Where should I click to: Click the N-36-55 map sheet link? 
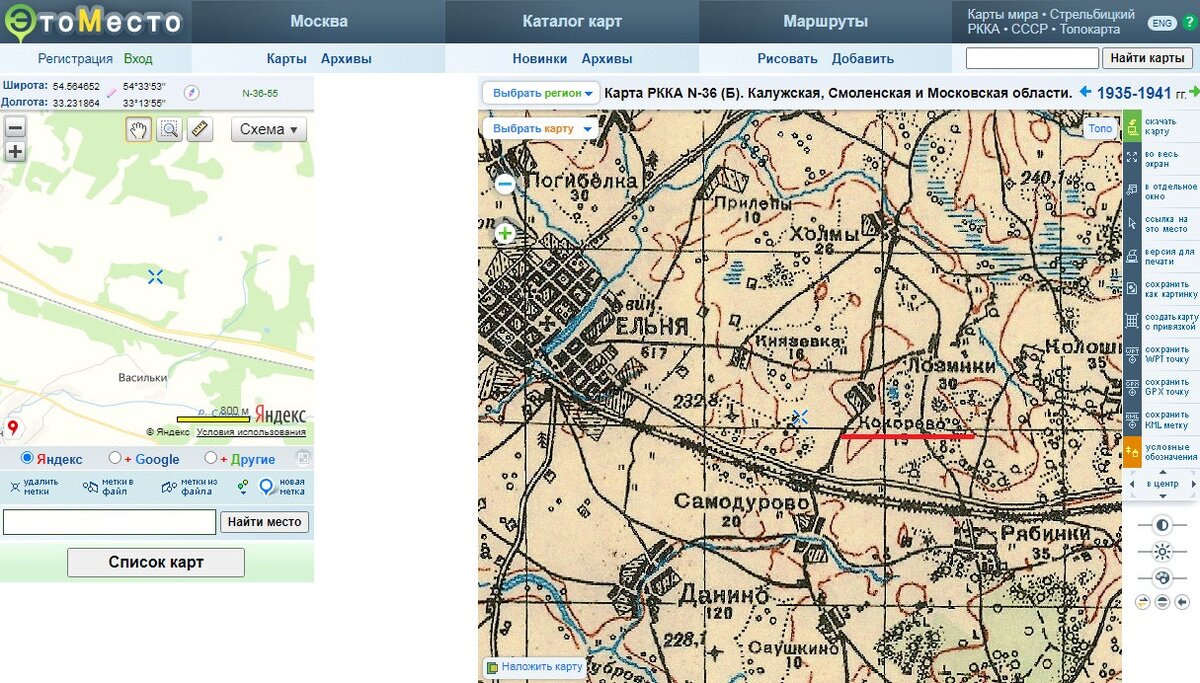(260, 93)
